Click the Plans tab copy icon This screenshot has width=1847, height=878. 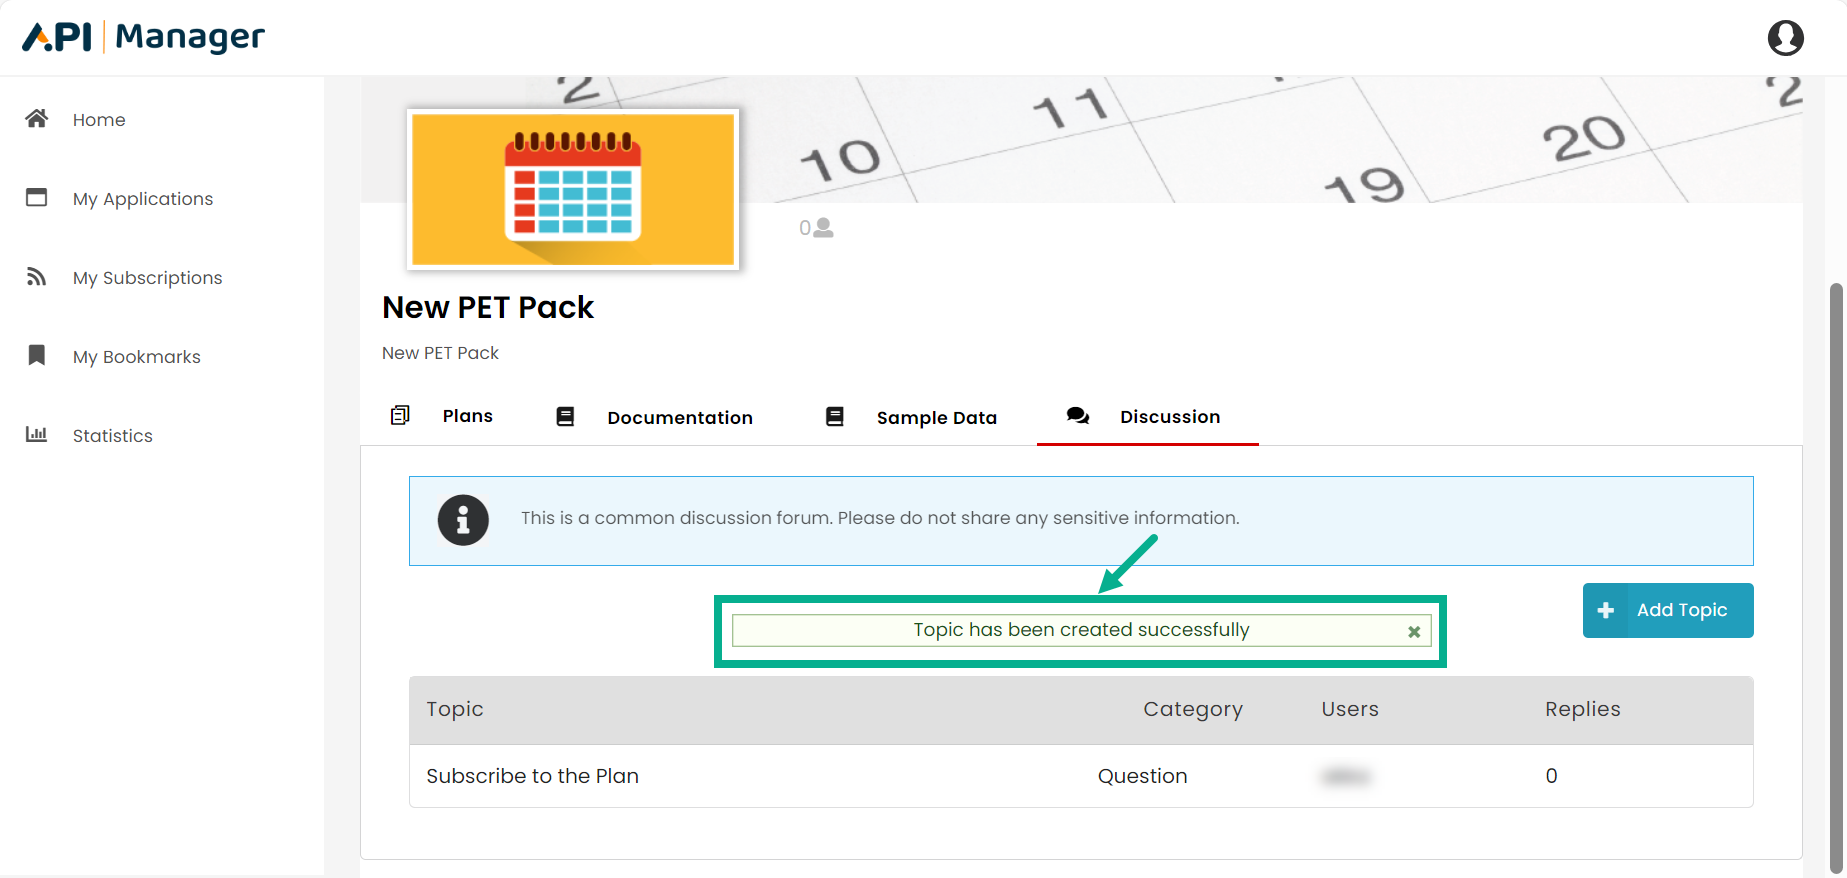point(400,415)
